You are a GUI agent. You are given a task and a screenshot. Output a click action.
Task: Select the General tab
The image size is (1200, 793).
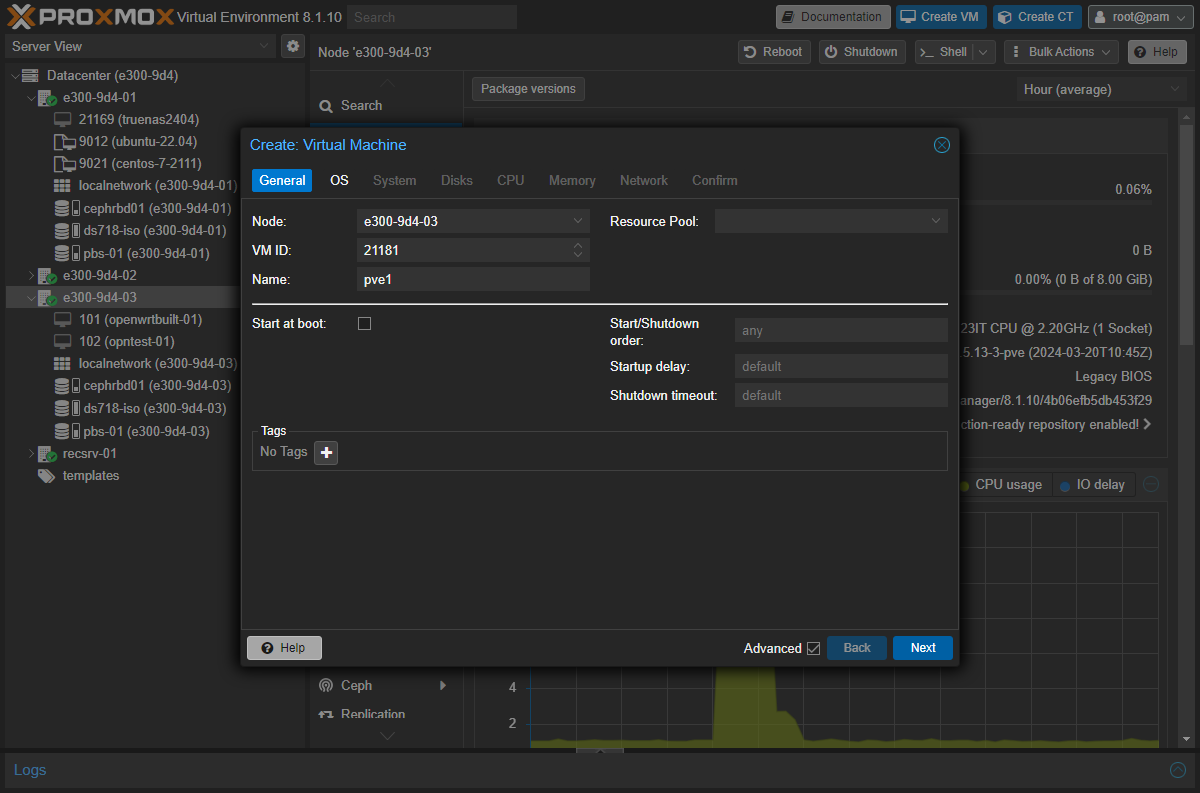(282, 180)
